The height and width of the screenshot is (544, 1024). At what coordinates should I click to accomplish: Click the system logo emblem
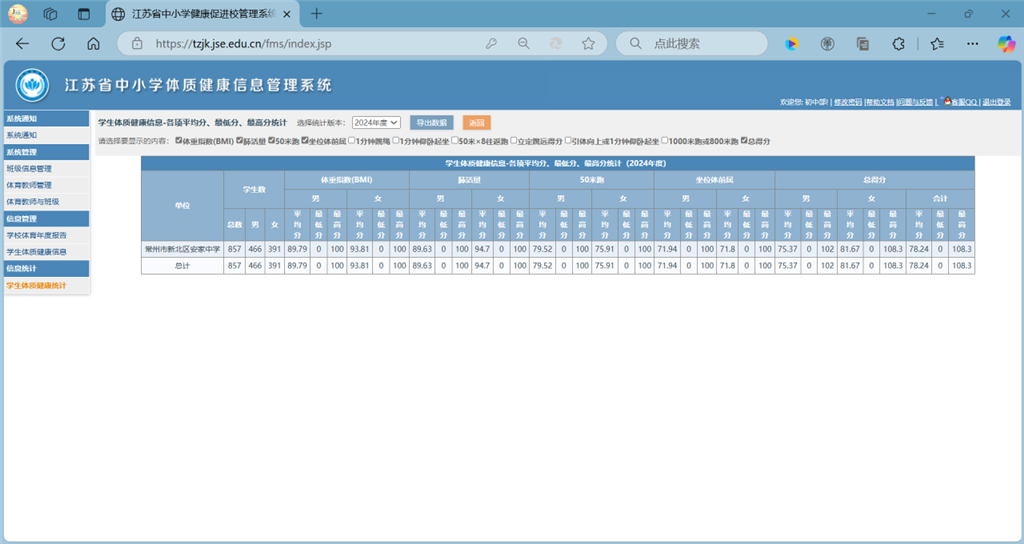click(x=32, y=86)
